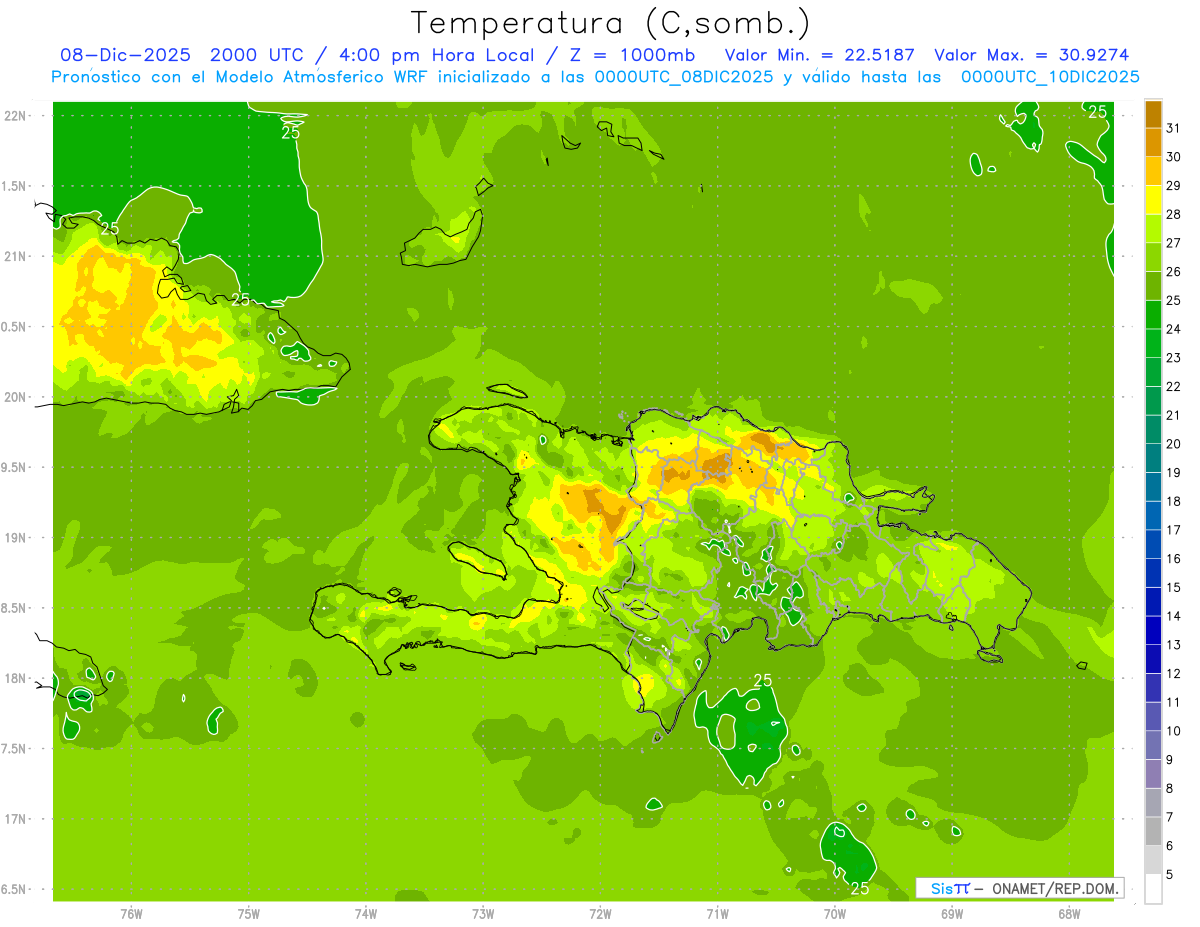Image resolution: width=1200 pixels, height=927 pixels.
Task: Click the legend value '10'
Action: pyautogui.click(x=1173, y=731)
